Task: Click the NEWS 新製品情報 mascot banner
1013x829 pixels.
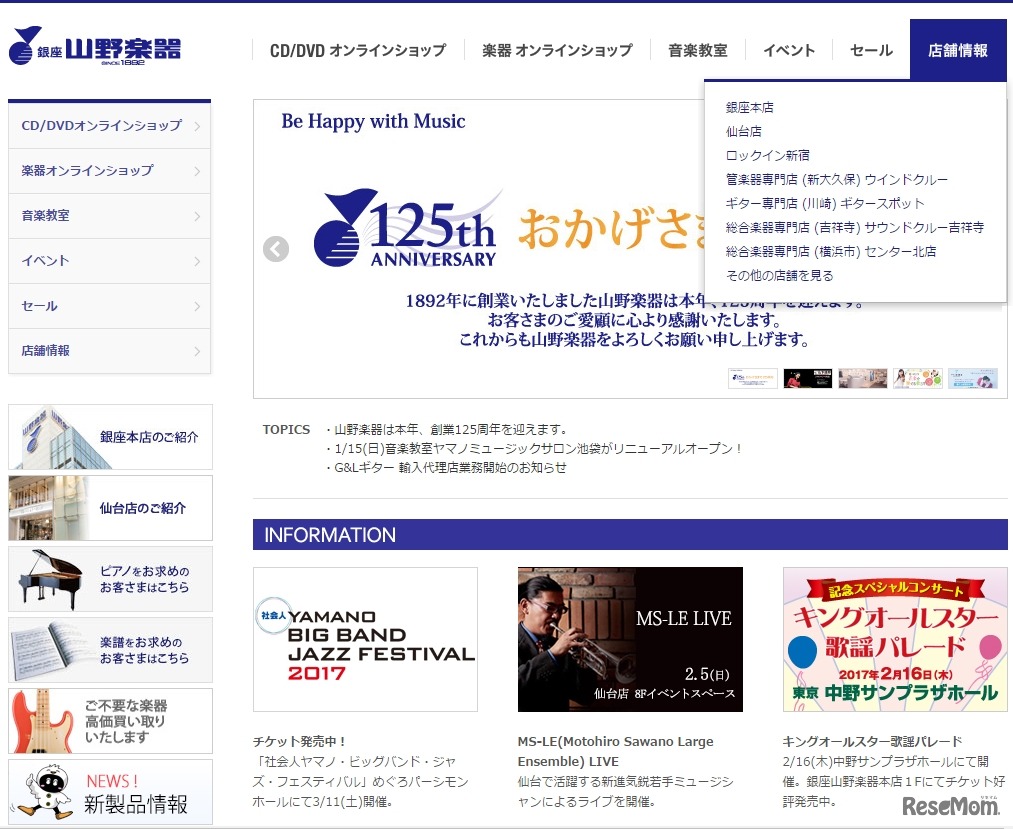Action: click(110, 791)
